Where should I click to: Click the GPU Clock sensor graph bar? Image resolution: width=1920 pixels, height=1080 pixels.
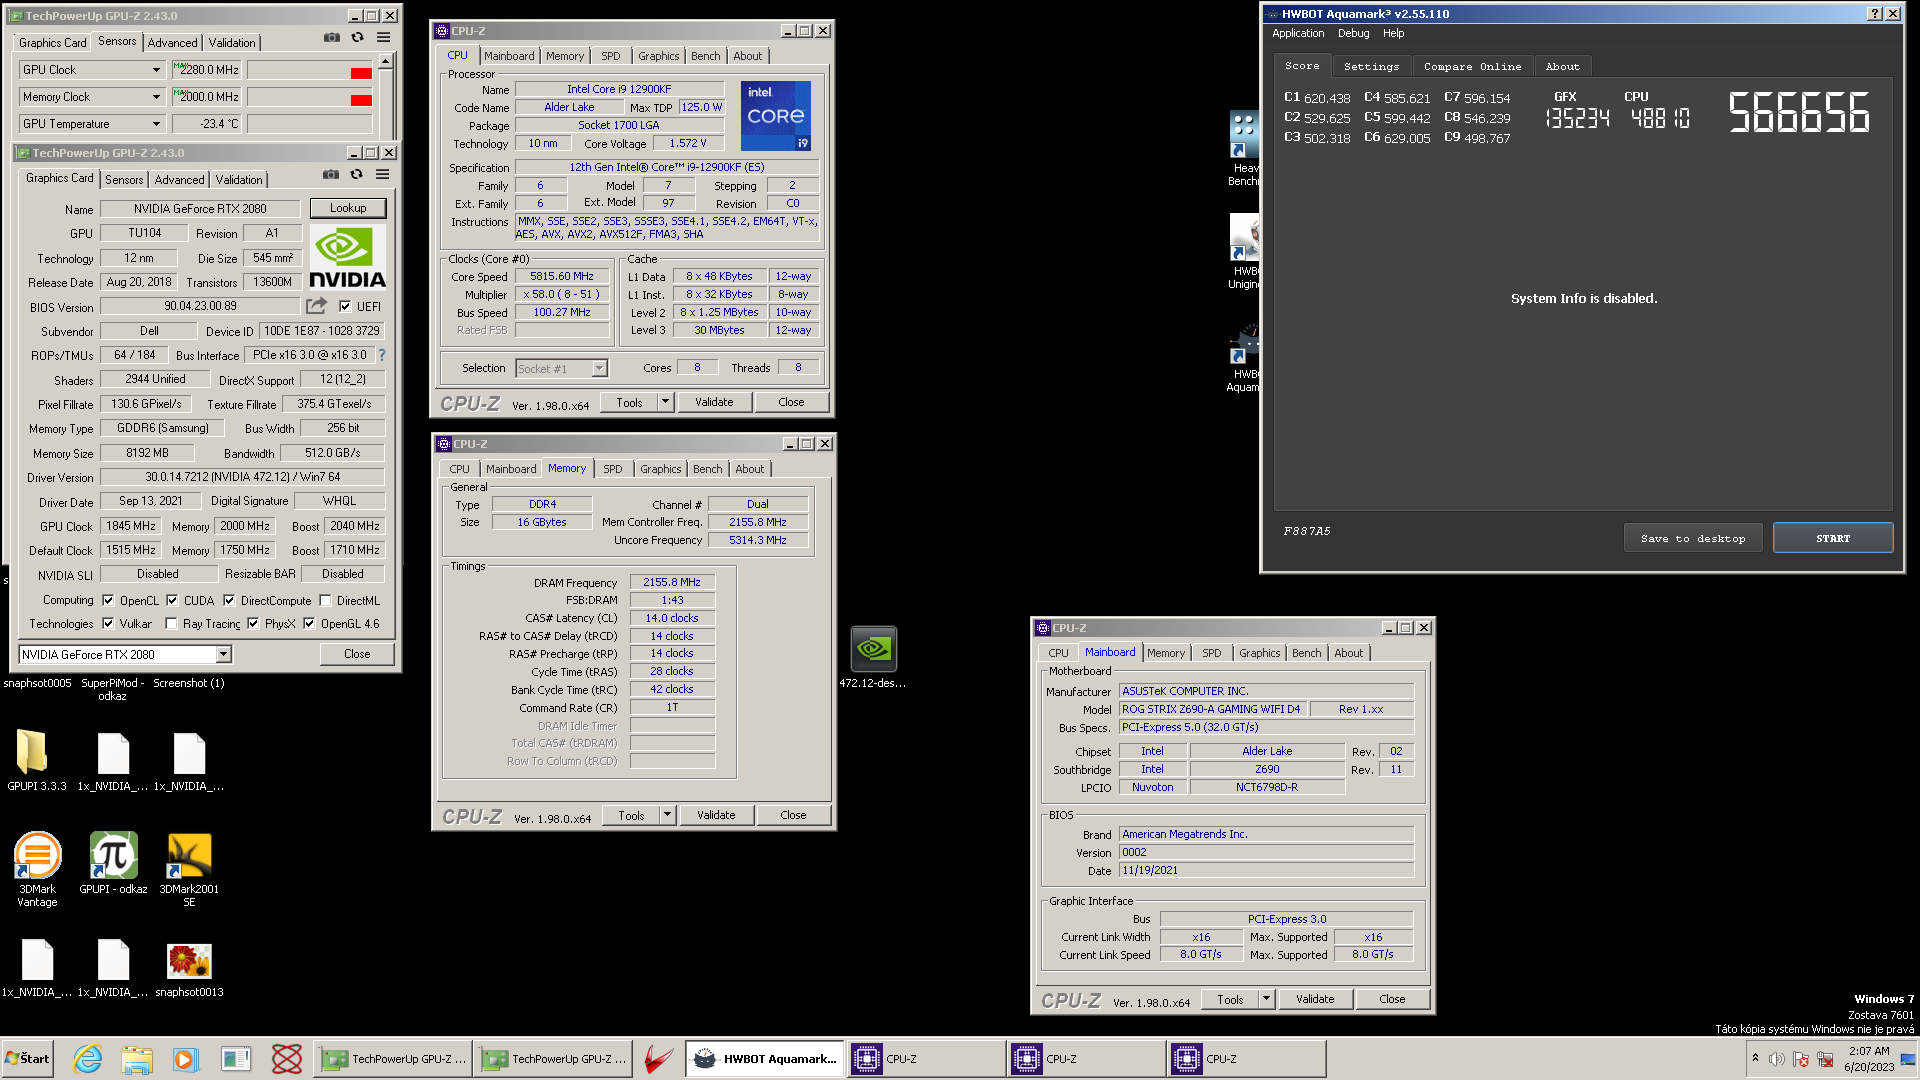coord(310,70)
